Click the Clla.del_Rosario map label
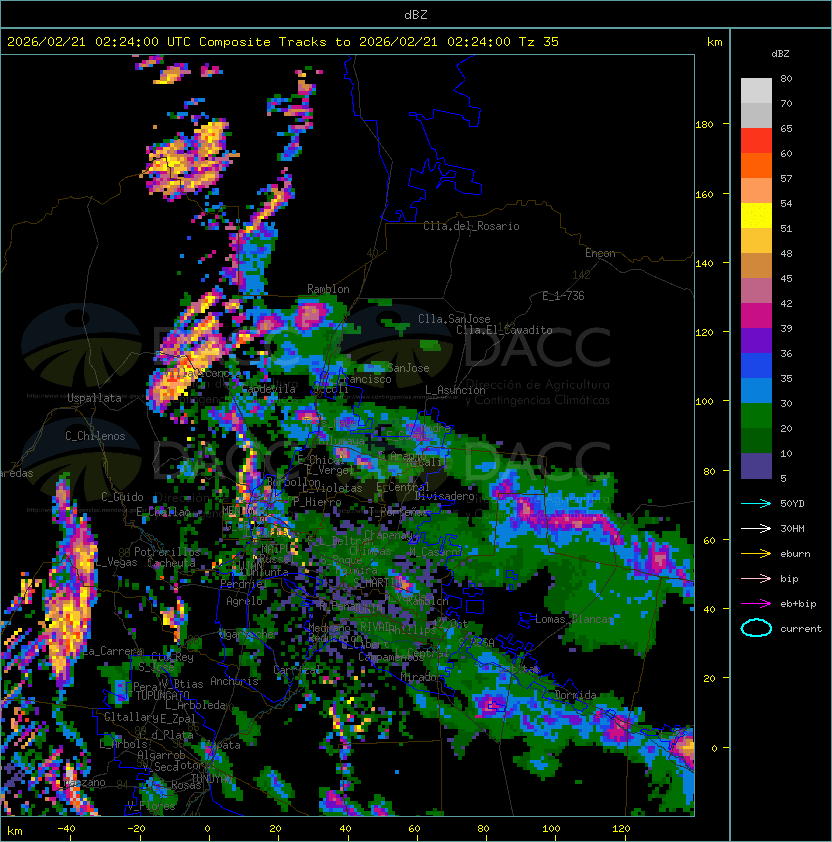Image resolution: width=832 pixels, height=842 pixels. (471, 226)
